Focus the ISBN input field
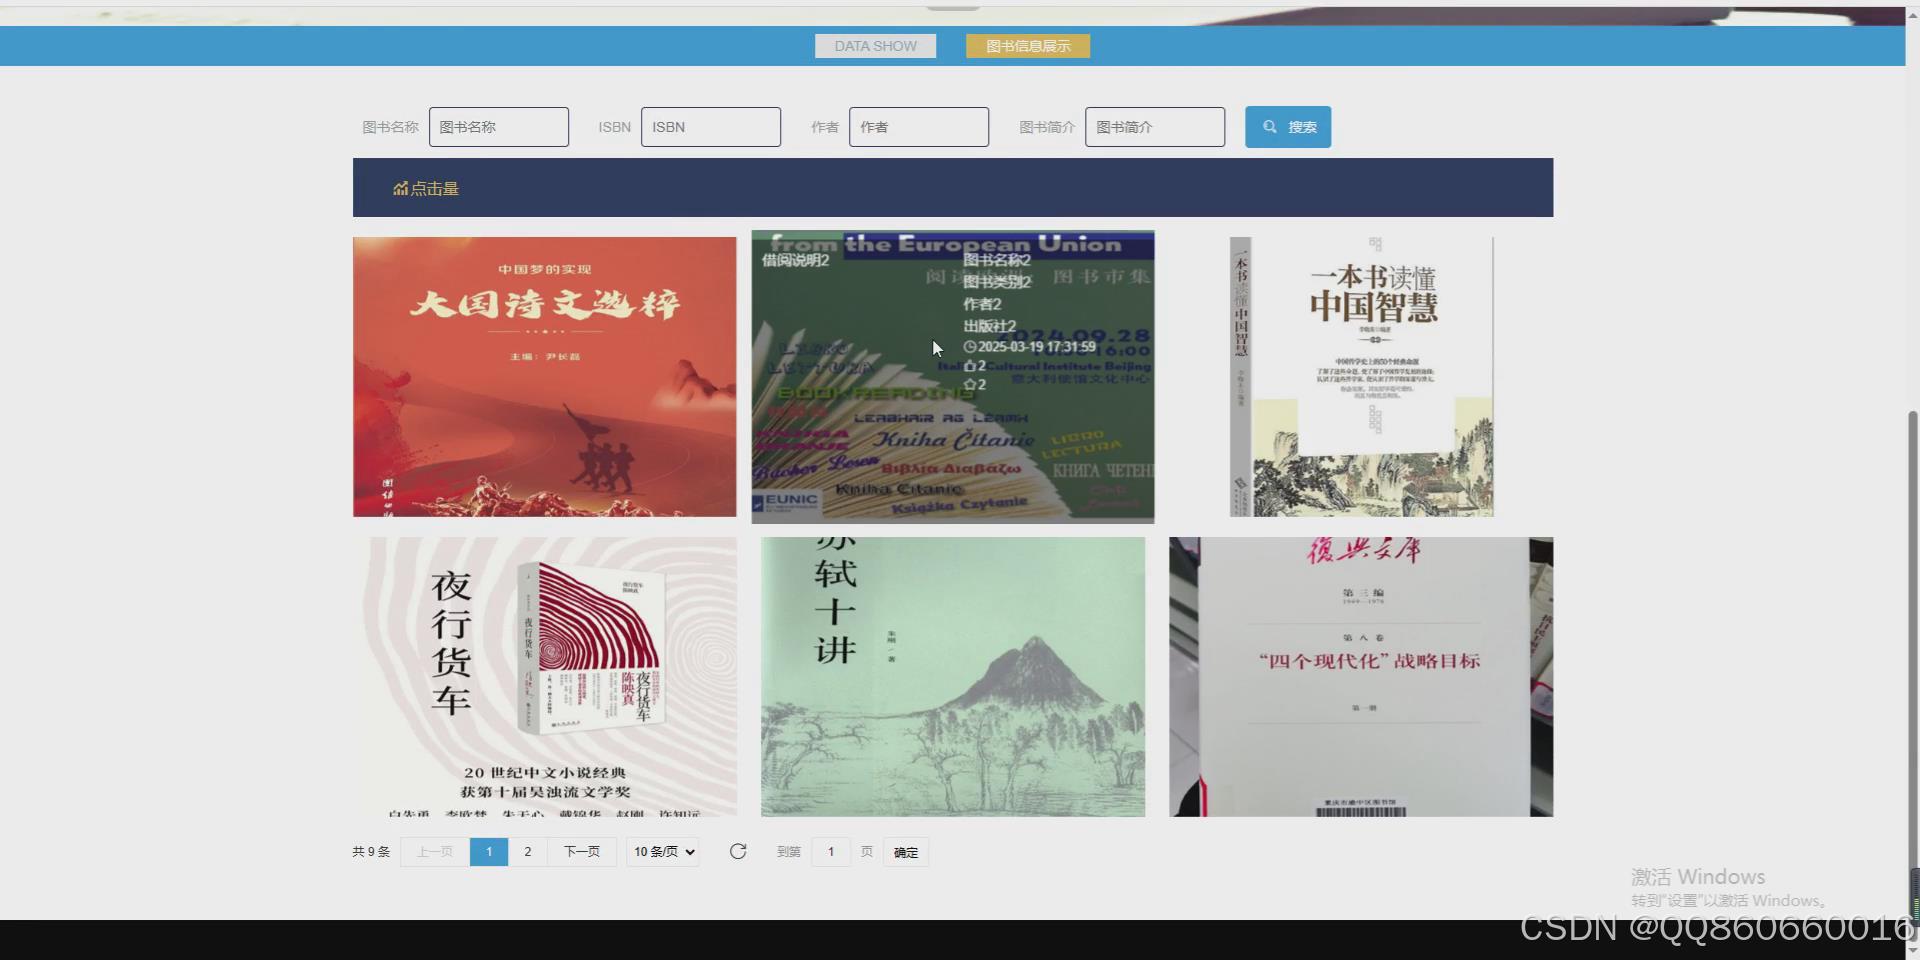This screenshot has width=1920, height=960. point(711,127)
